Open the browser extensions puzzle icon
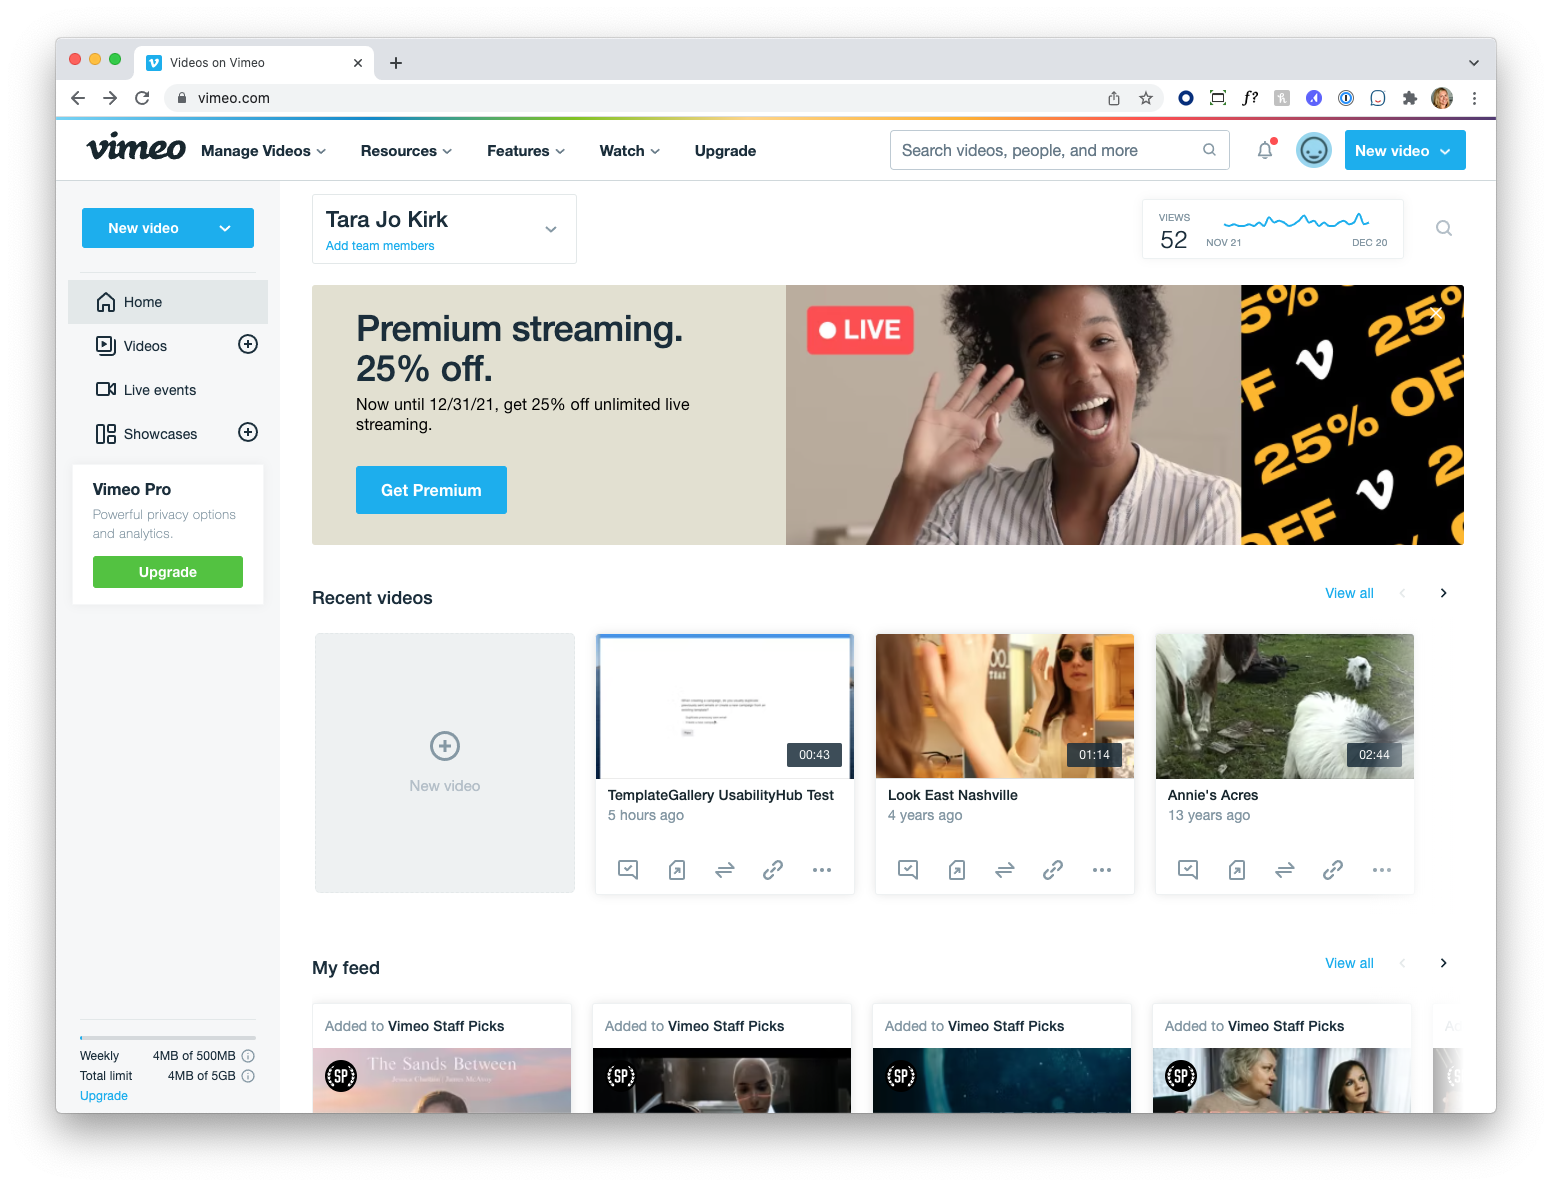The height and width of the screenshot is (1187, 1552). coord(1410,98)
